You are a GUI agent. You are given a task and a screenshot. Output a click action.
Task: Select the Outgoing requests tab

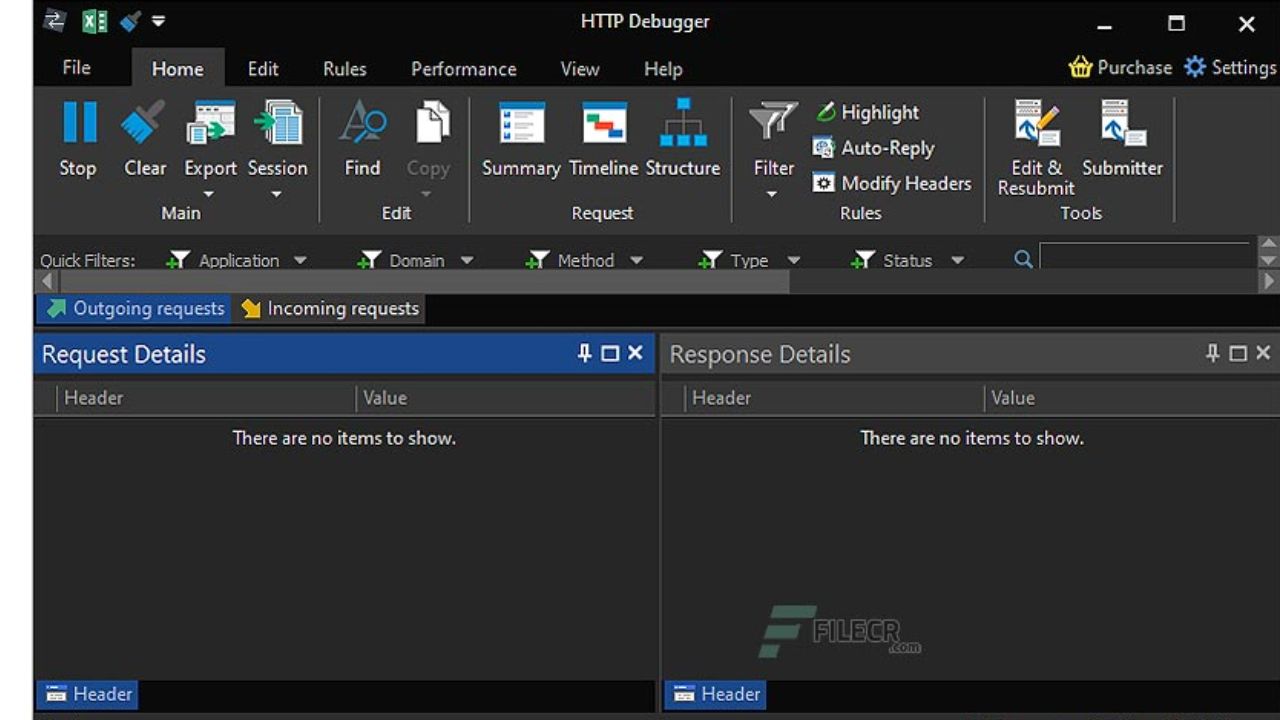pos(135,309)
